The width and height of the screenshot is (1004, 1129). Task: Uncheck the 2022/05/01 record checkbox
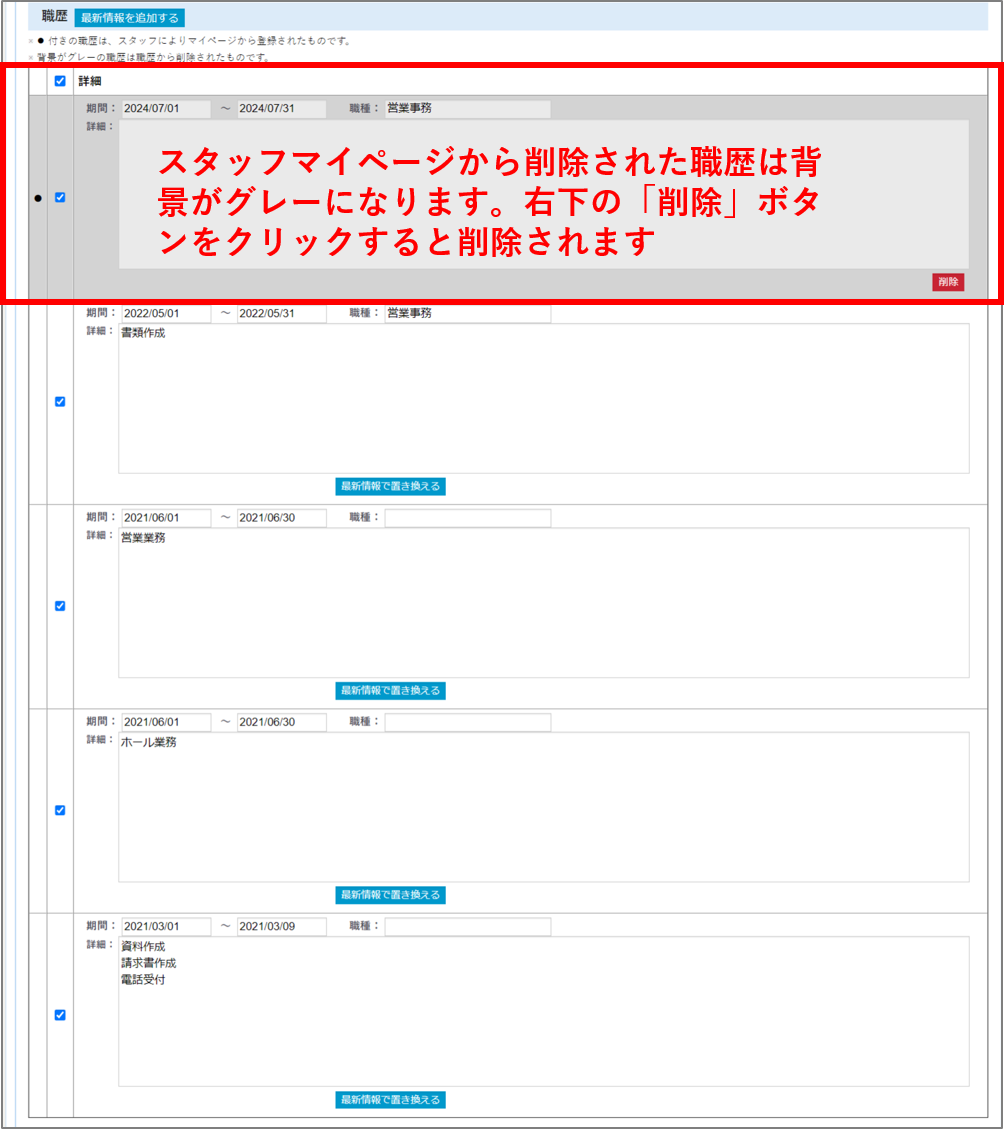[x=60, y=402]
